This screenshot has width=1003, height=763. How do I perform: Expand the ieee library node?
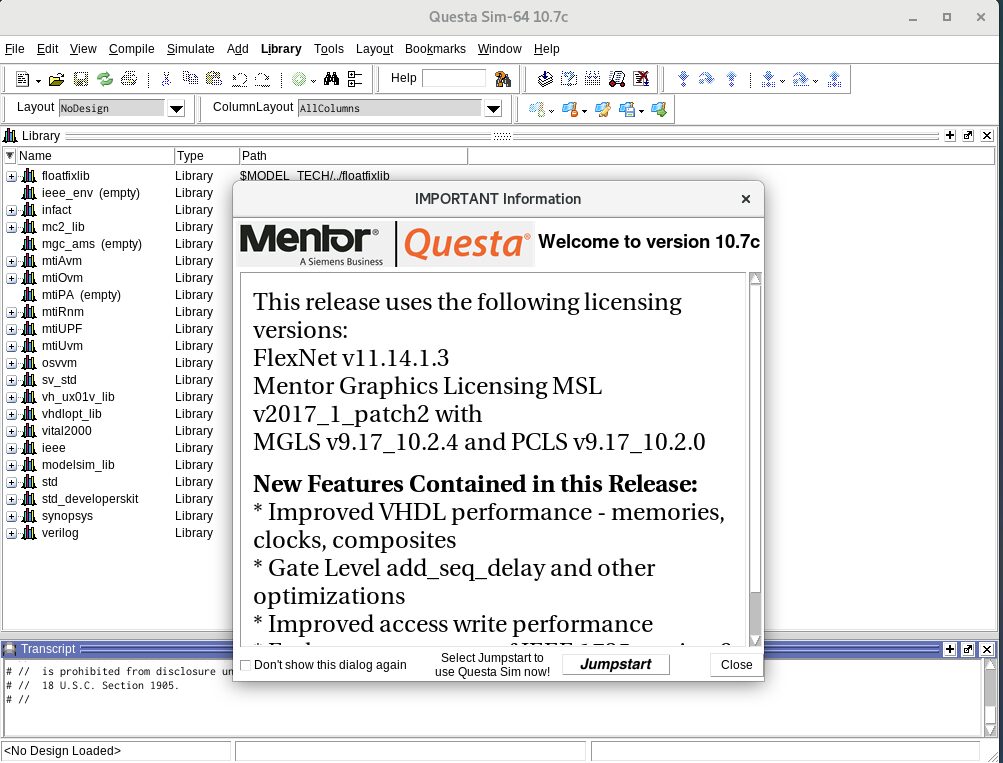[x=12, y=448]
